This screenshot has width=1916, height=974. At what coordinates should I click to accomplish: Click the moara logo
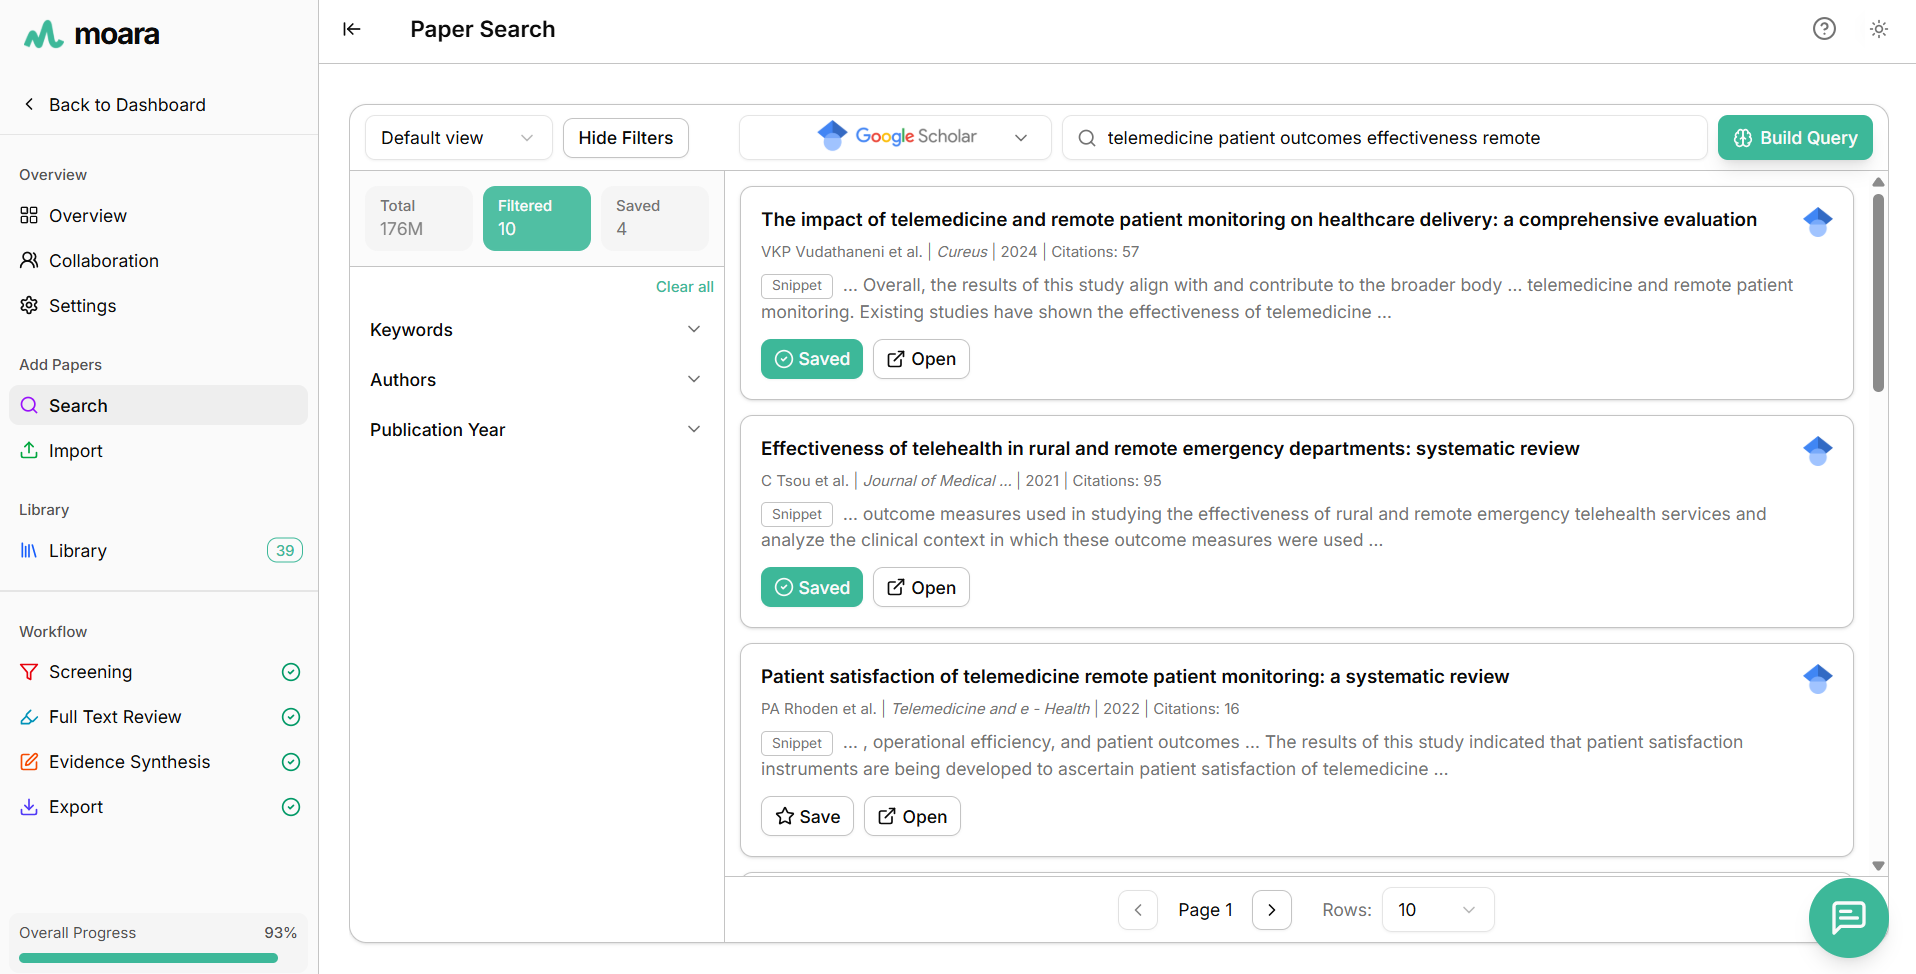tap(92, 35)
